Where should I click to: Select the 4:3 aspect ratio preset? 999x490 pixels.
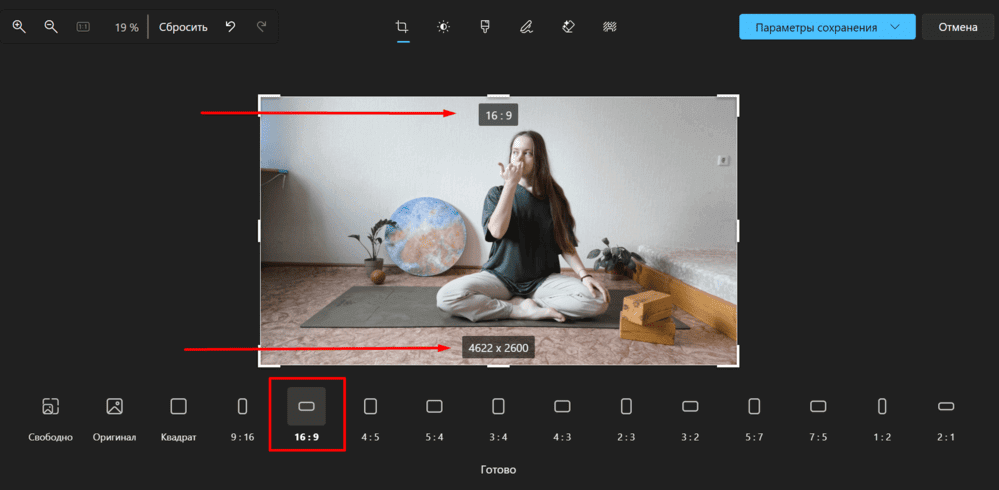562,417
